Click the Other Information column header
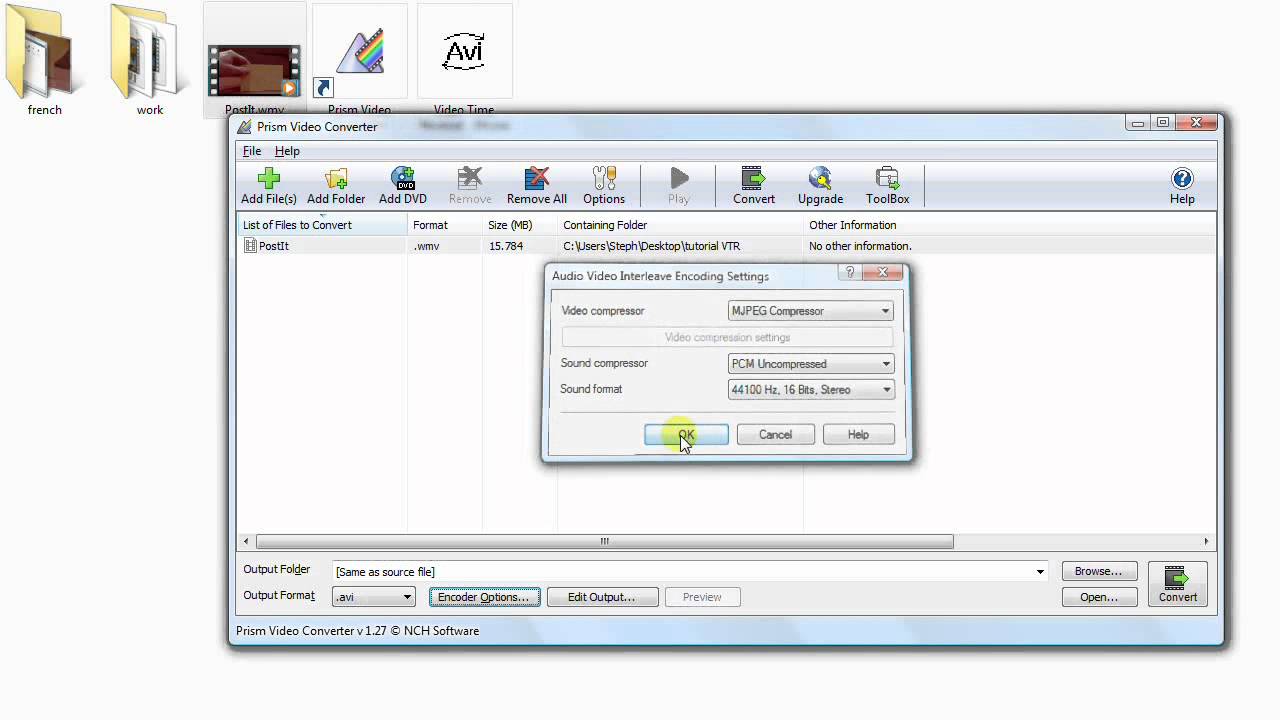This screenshot has width=1280, height=720. [x=1010, y=225]
